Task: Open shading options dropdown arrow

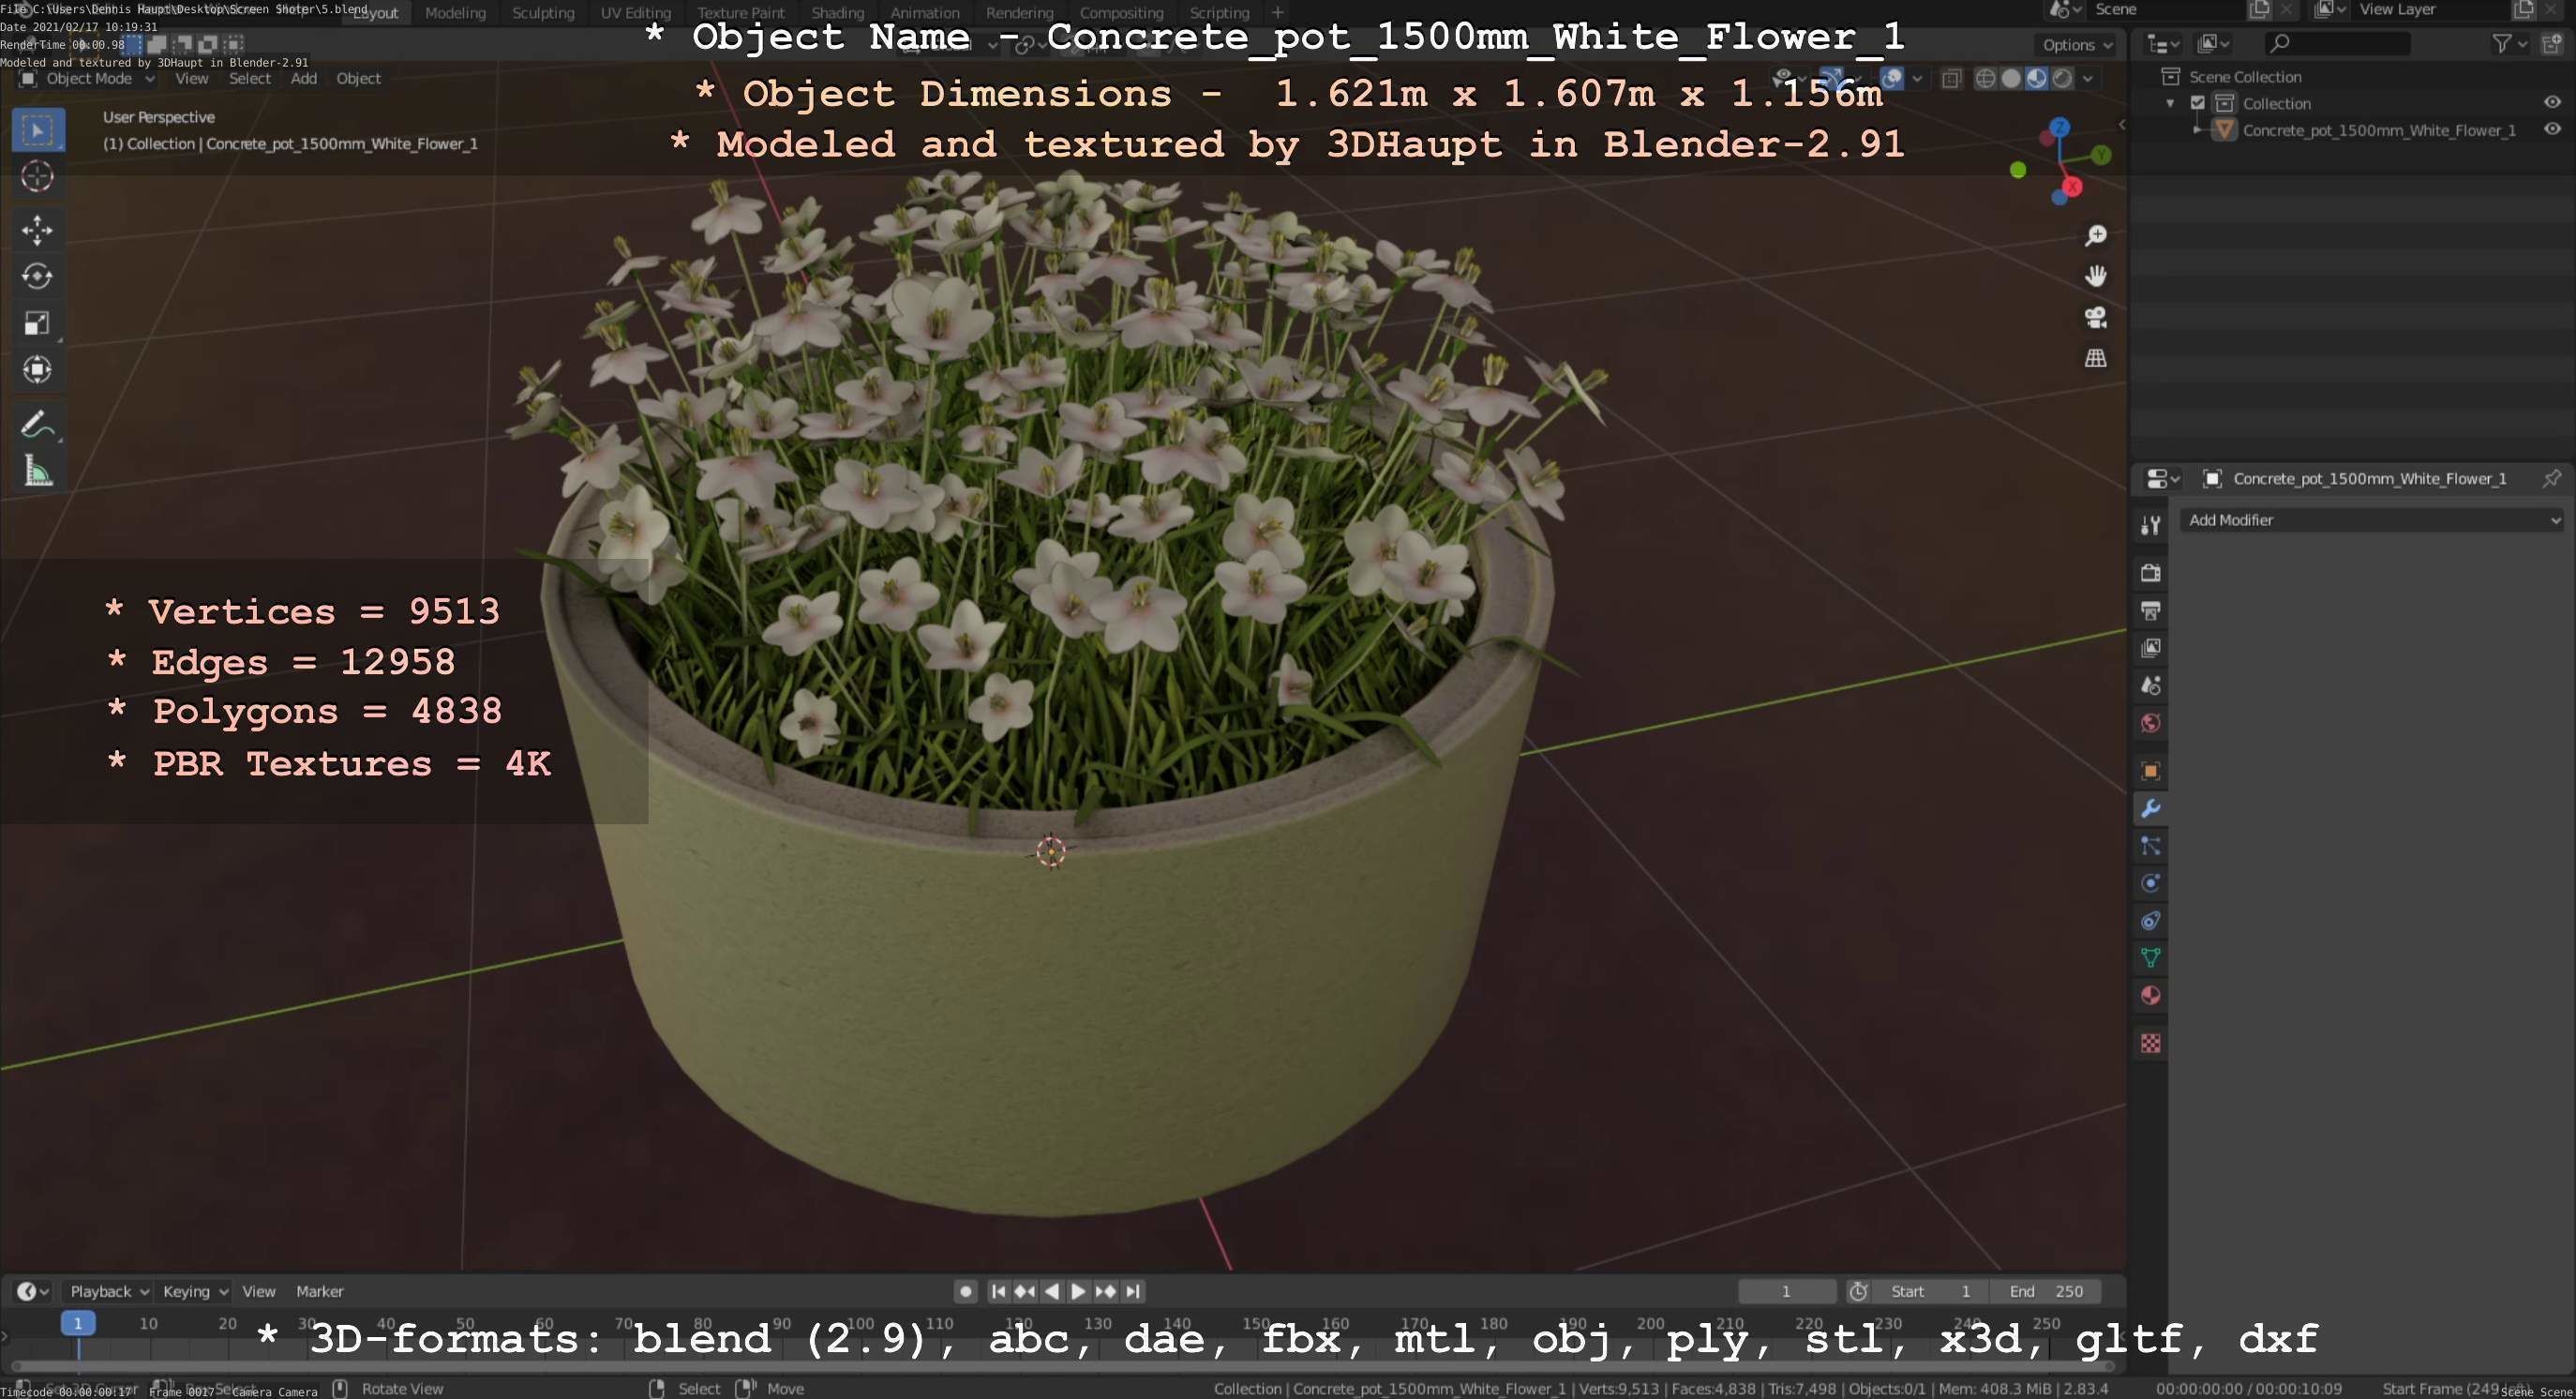Action: tap(2088, 79)
